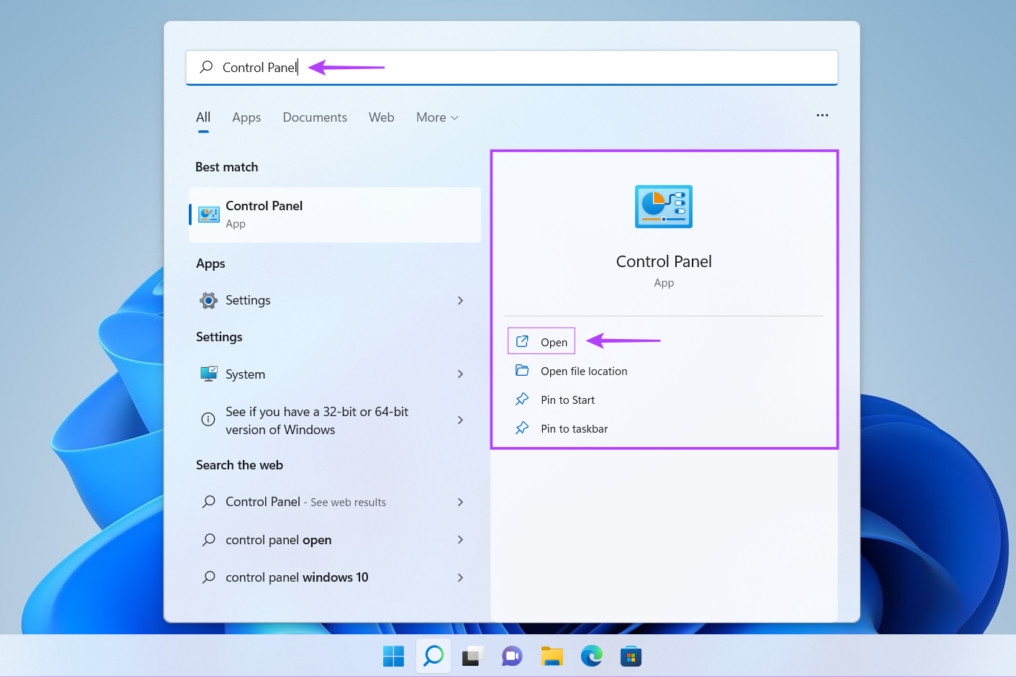1016x677 pixels.
Task: Open the three-dot options menu
Action: click(822, 115)
